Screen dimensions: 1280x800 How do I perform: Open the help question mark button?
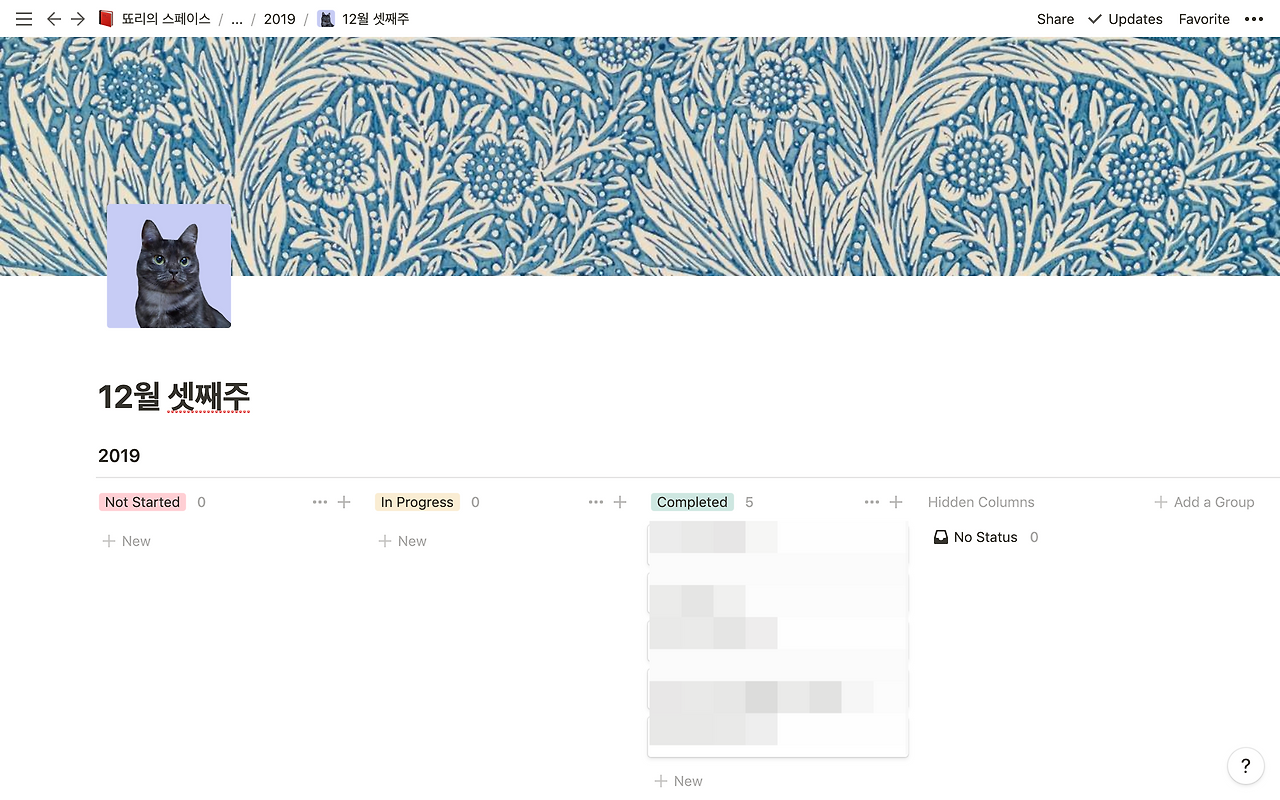1245,766
